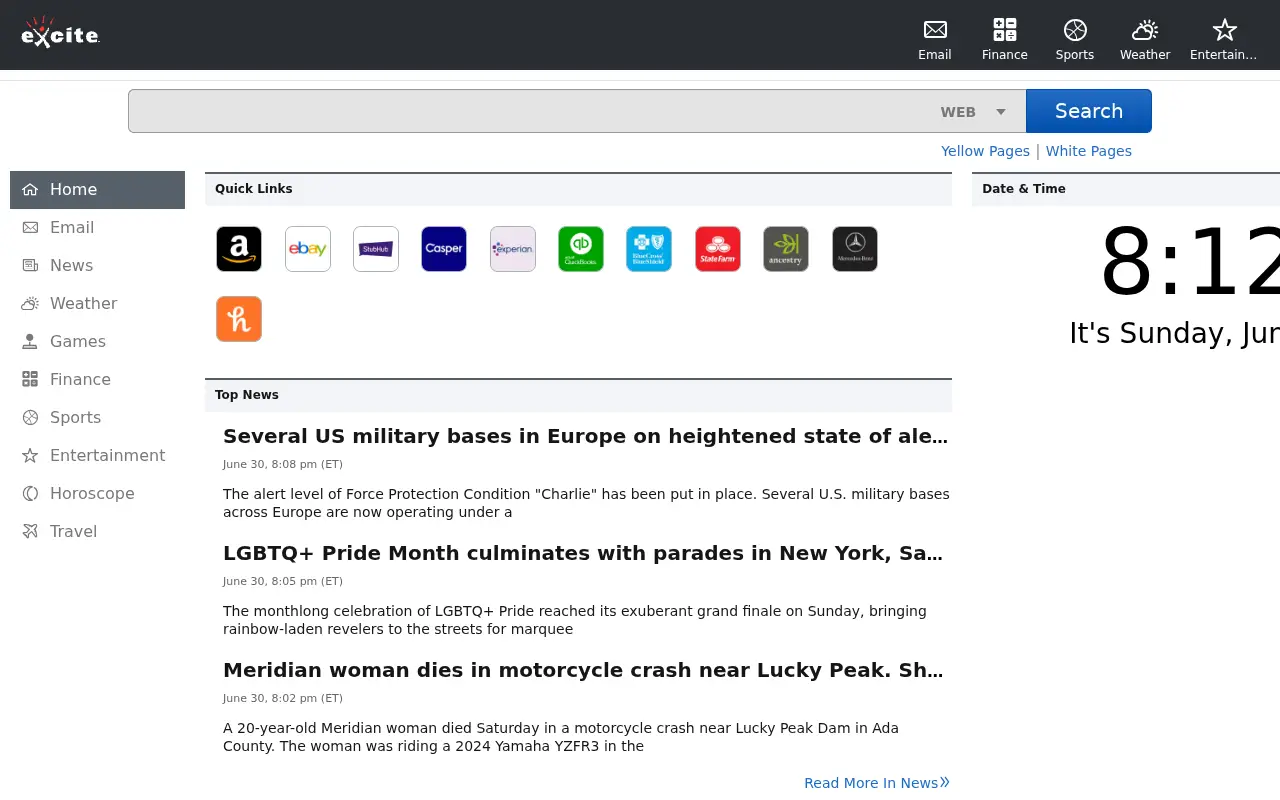The height and width of the screenshot is (800, 1280).
Task: Open the eBay quick link
Action: [x=308, y=249]
